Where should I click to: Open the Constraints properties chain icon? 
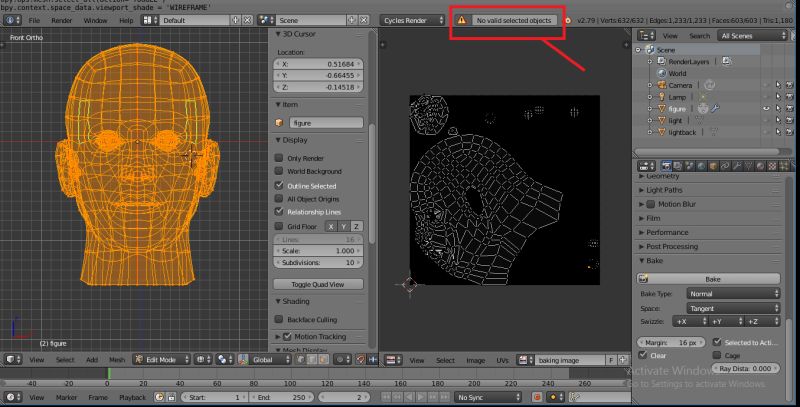pyautogui.click(x=725, y=166)
